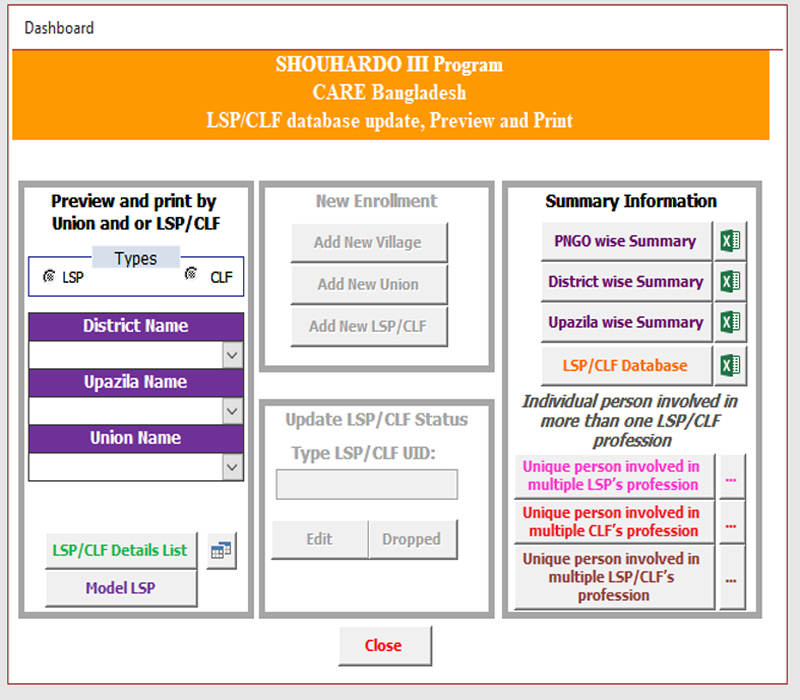Image resolution: width=800 pixels, height=700 pixels.
Task: Select the CLF type radio button
Action: [x=191, y=273]
